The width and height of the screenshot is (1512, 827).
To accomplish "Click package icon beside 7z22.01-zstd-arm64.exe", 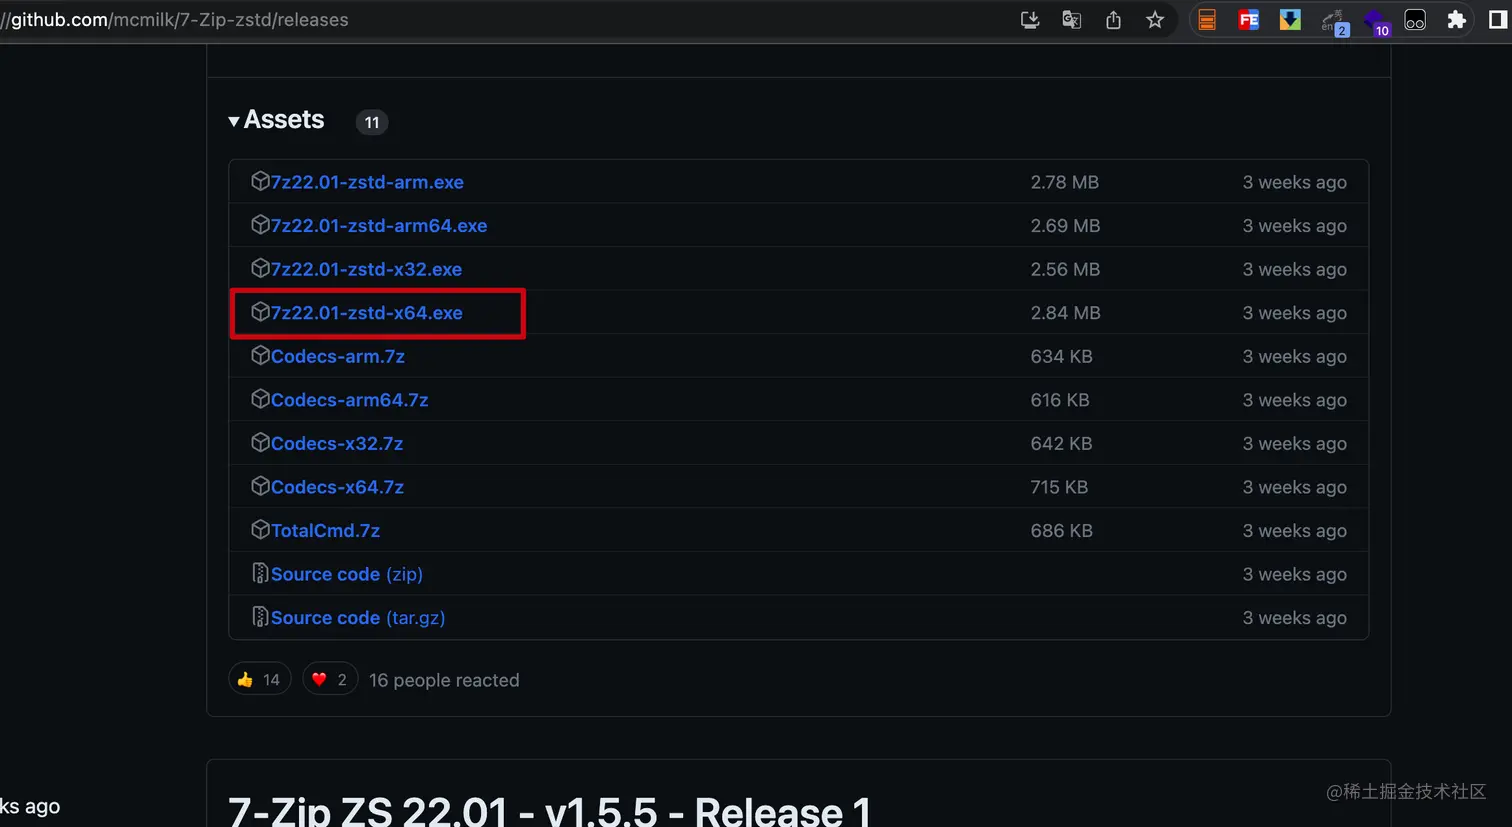I will click(260, 225).
